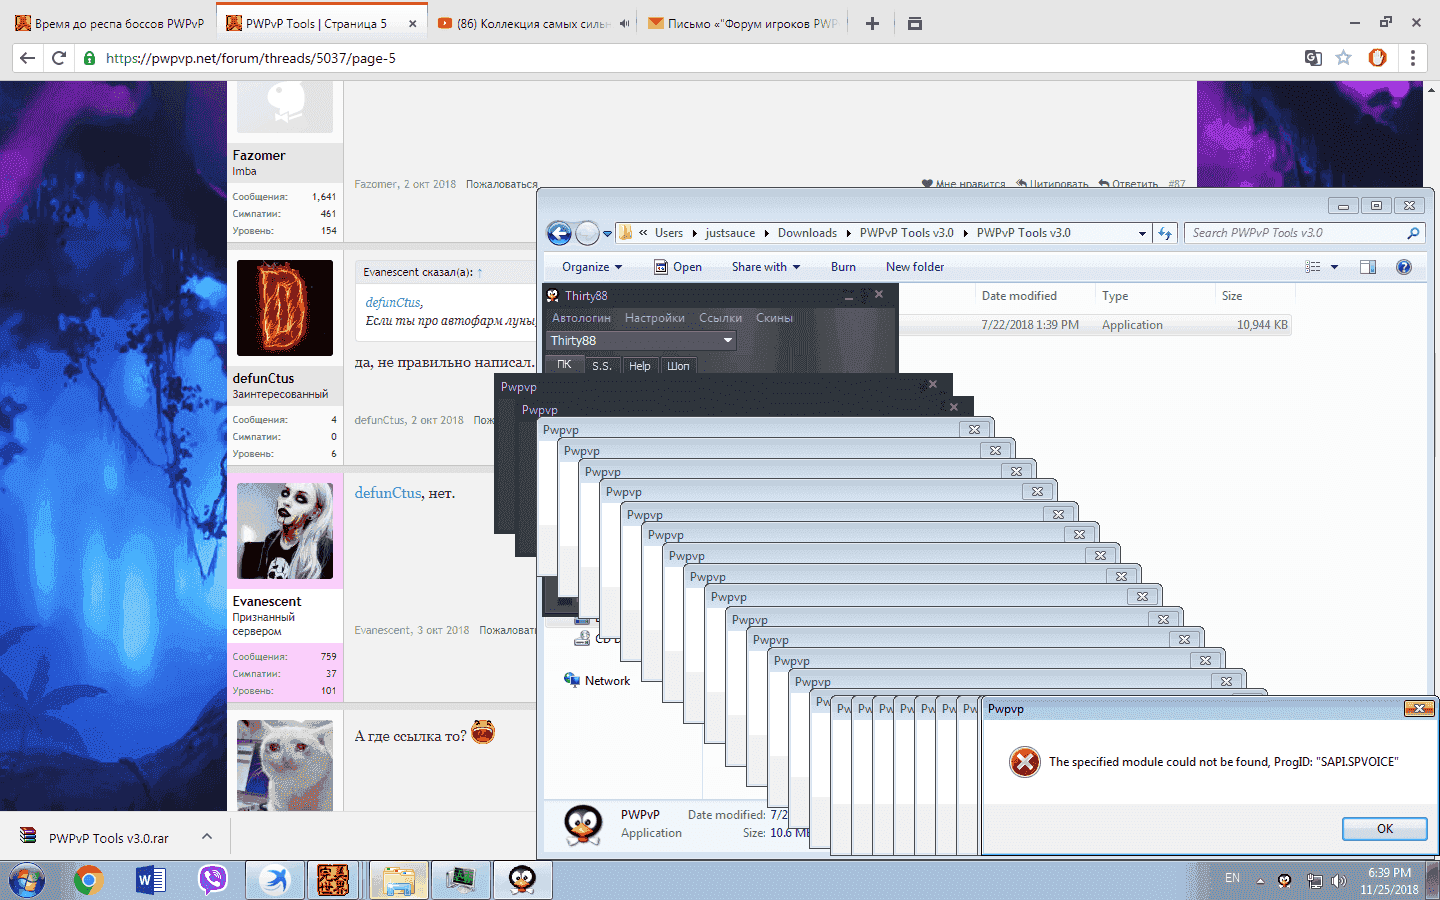This screenshot has width=1440, height=900.
Task: Click the Google Translate icon in address bar
Action: (x=1313, y=58)
